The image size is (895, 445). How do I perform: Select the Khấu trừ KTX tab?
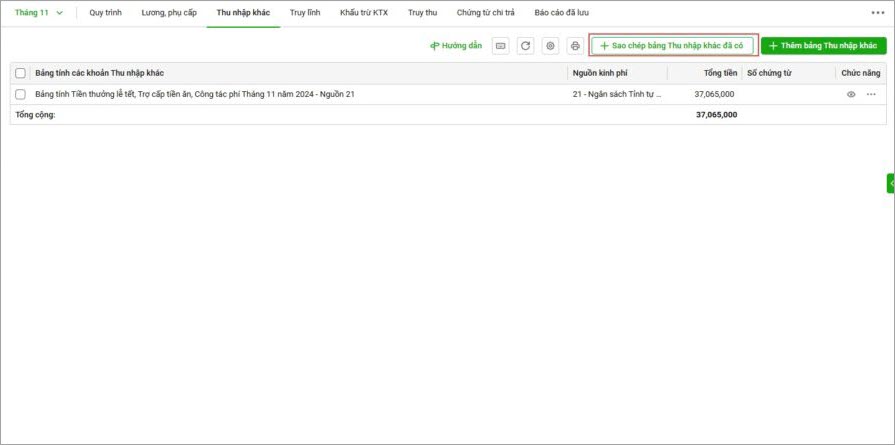[x=364, y=13]
